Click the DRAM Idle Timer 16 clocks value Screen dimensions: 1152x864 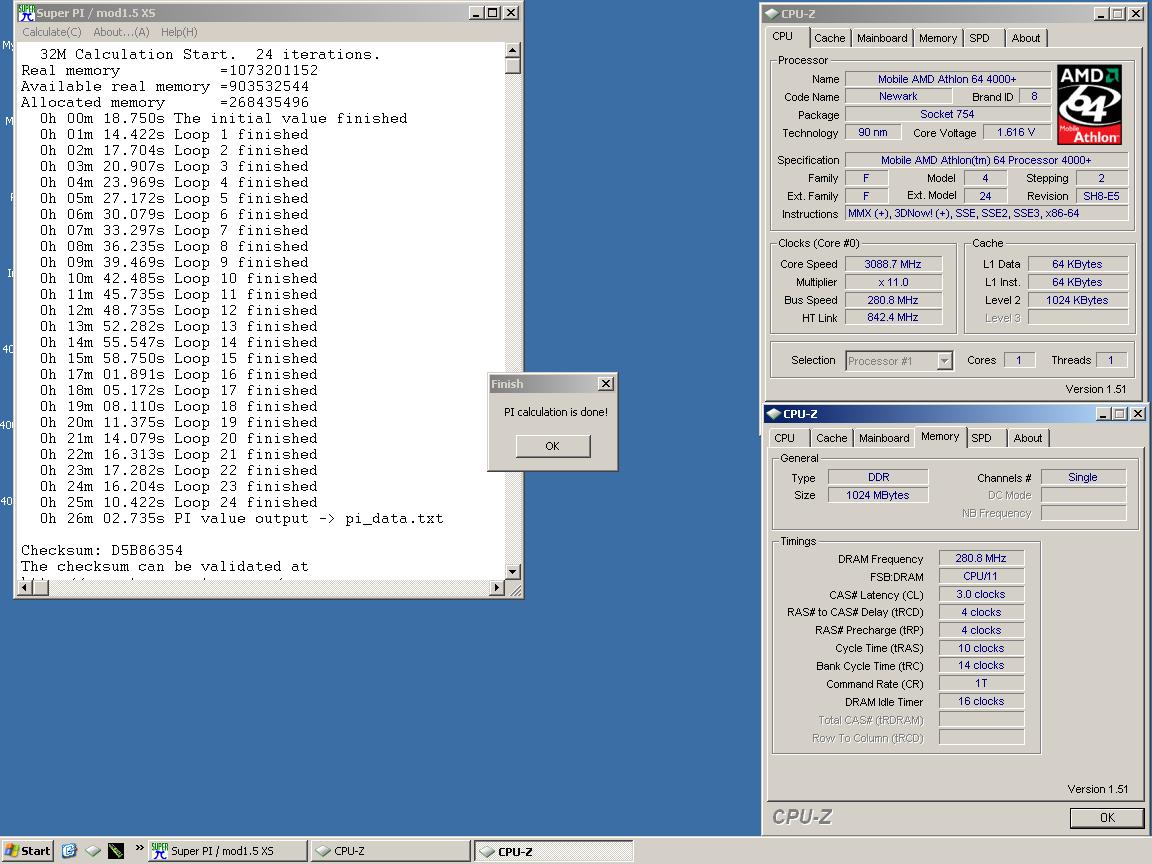[x=981, y=702]
